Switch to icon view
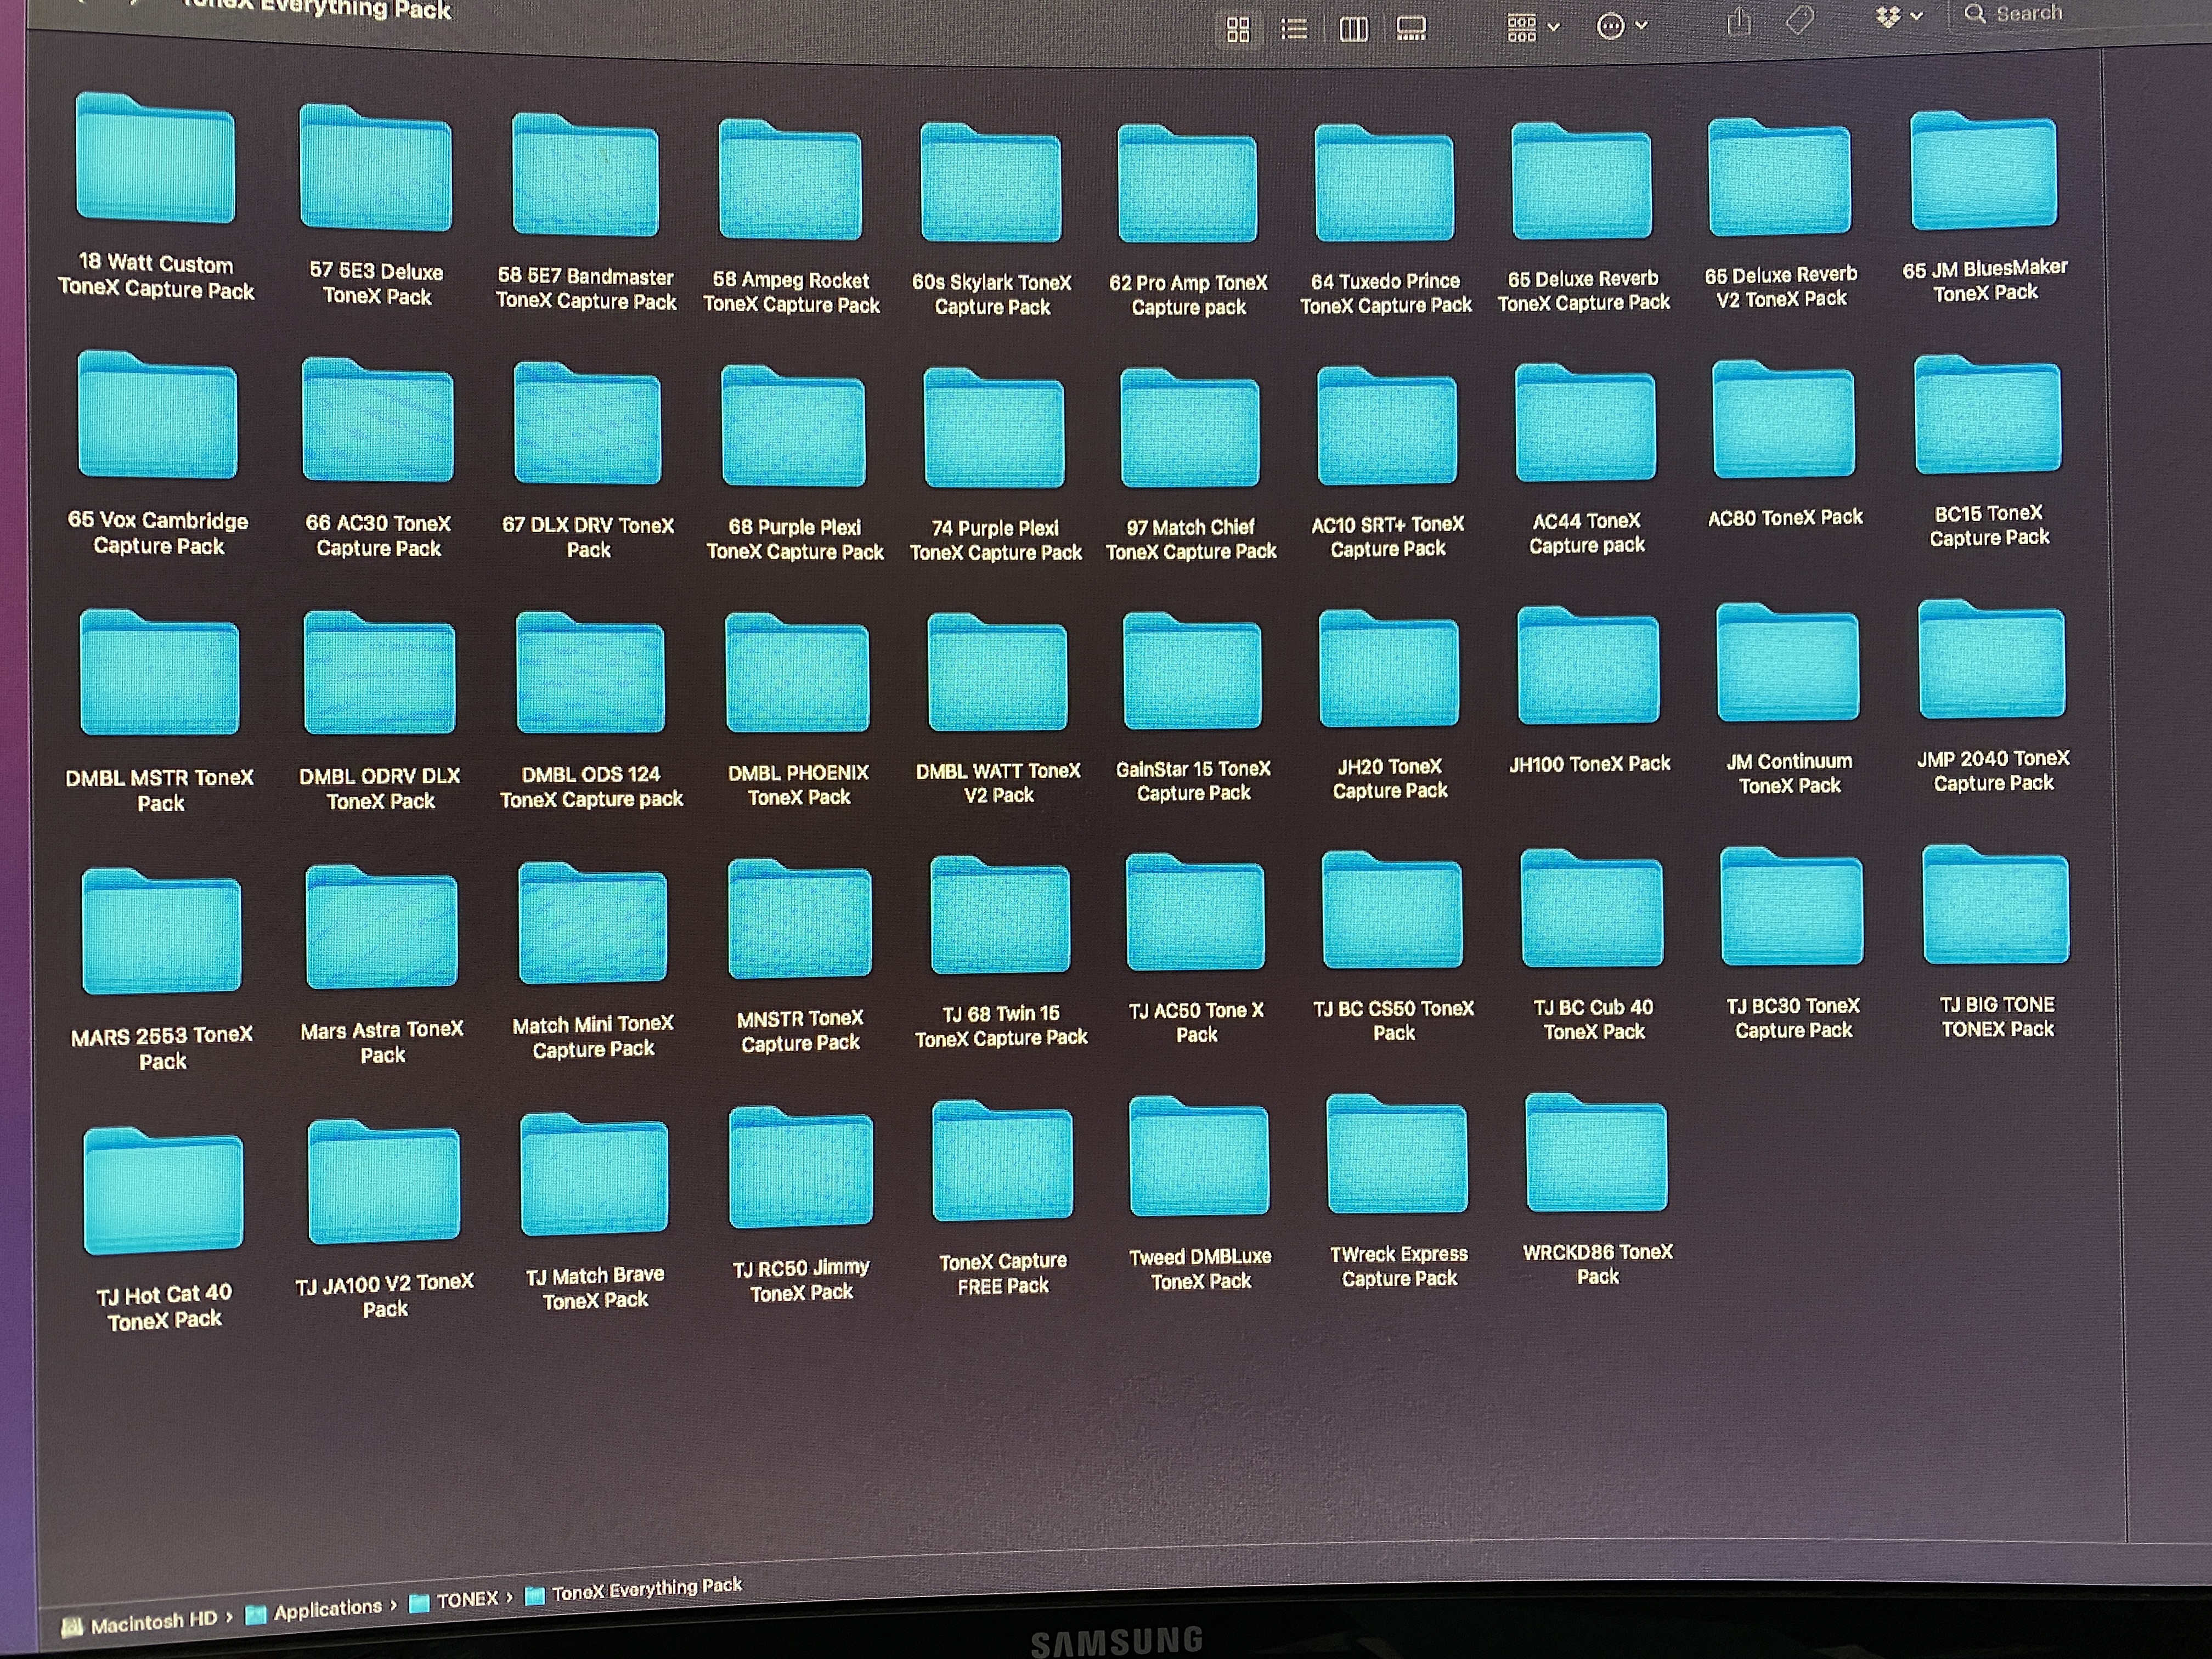Image resolution: width=2212 pixels, height=1659 pixels. coord(1238,30)
